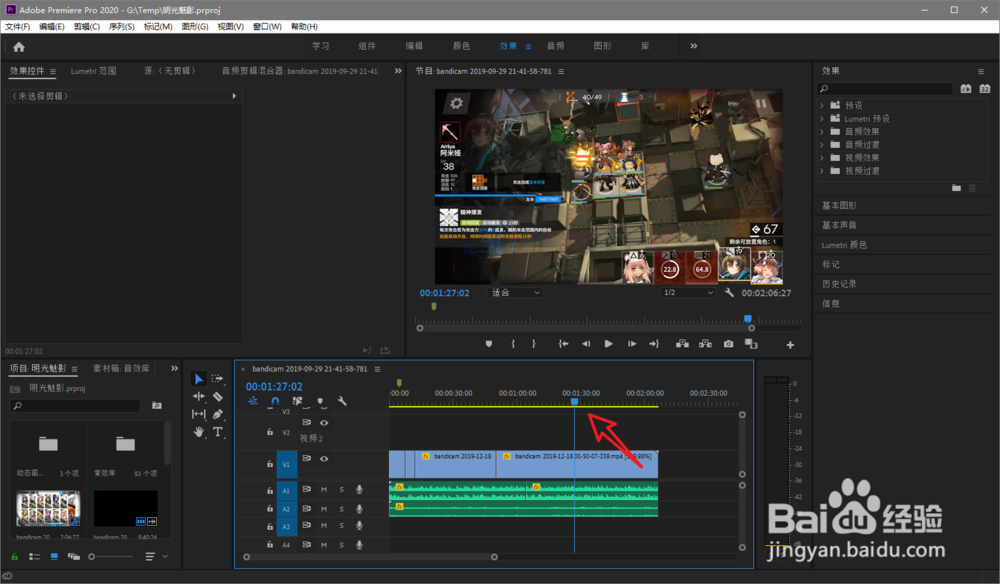
Task: Hide V1 track output with eye icon
Action: coord(324,458)
